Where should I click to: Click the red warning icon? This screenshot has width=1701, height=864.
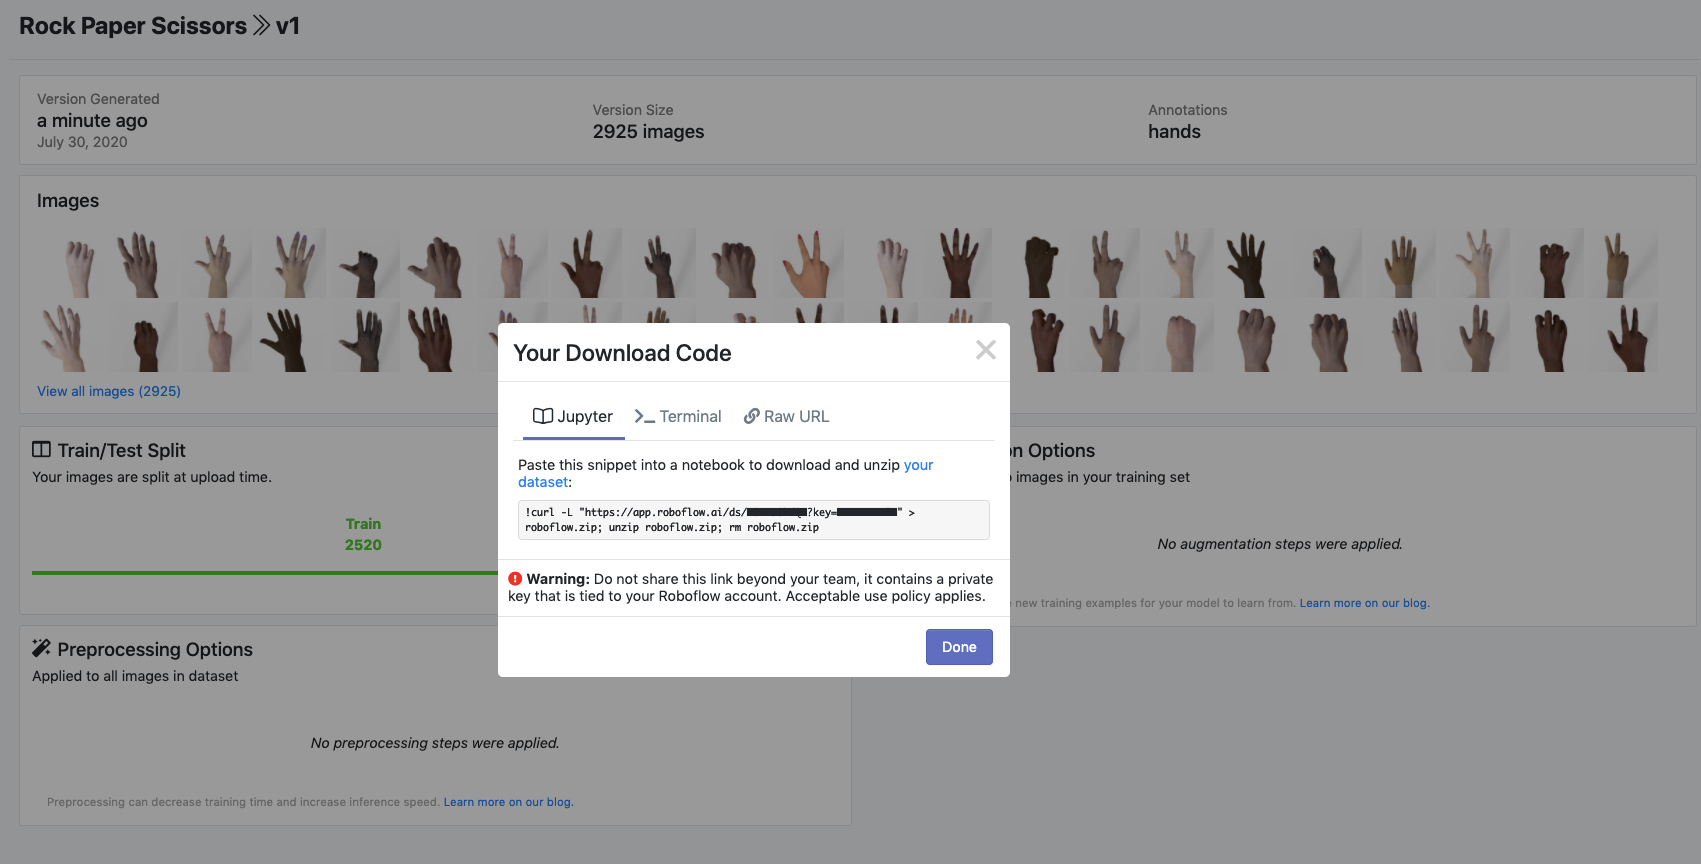515,579
